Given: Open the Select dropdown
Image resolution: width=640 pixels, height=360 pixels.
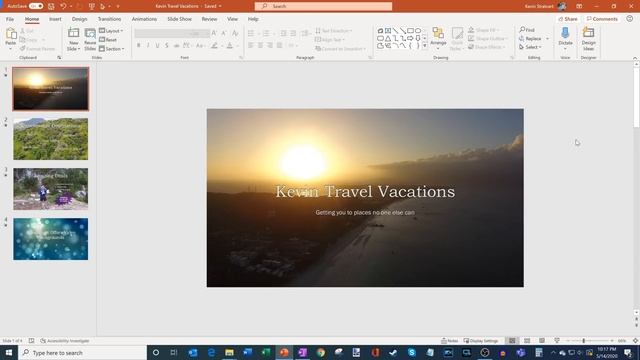Looking at the screenshot, I should tap(530, 47).
